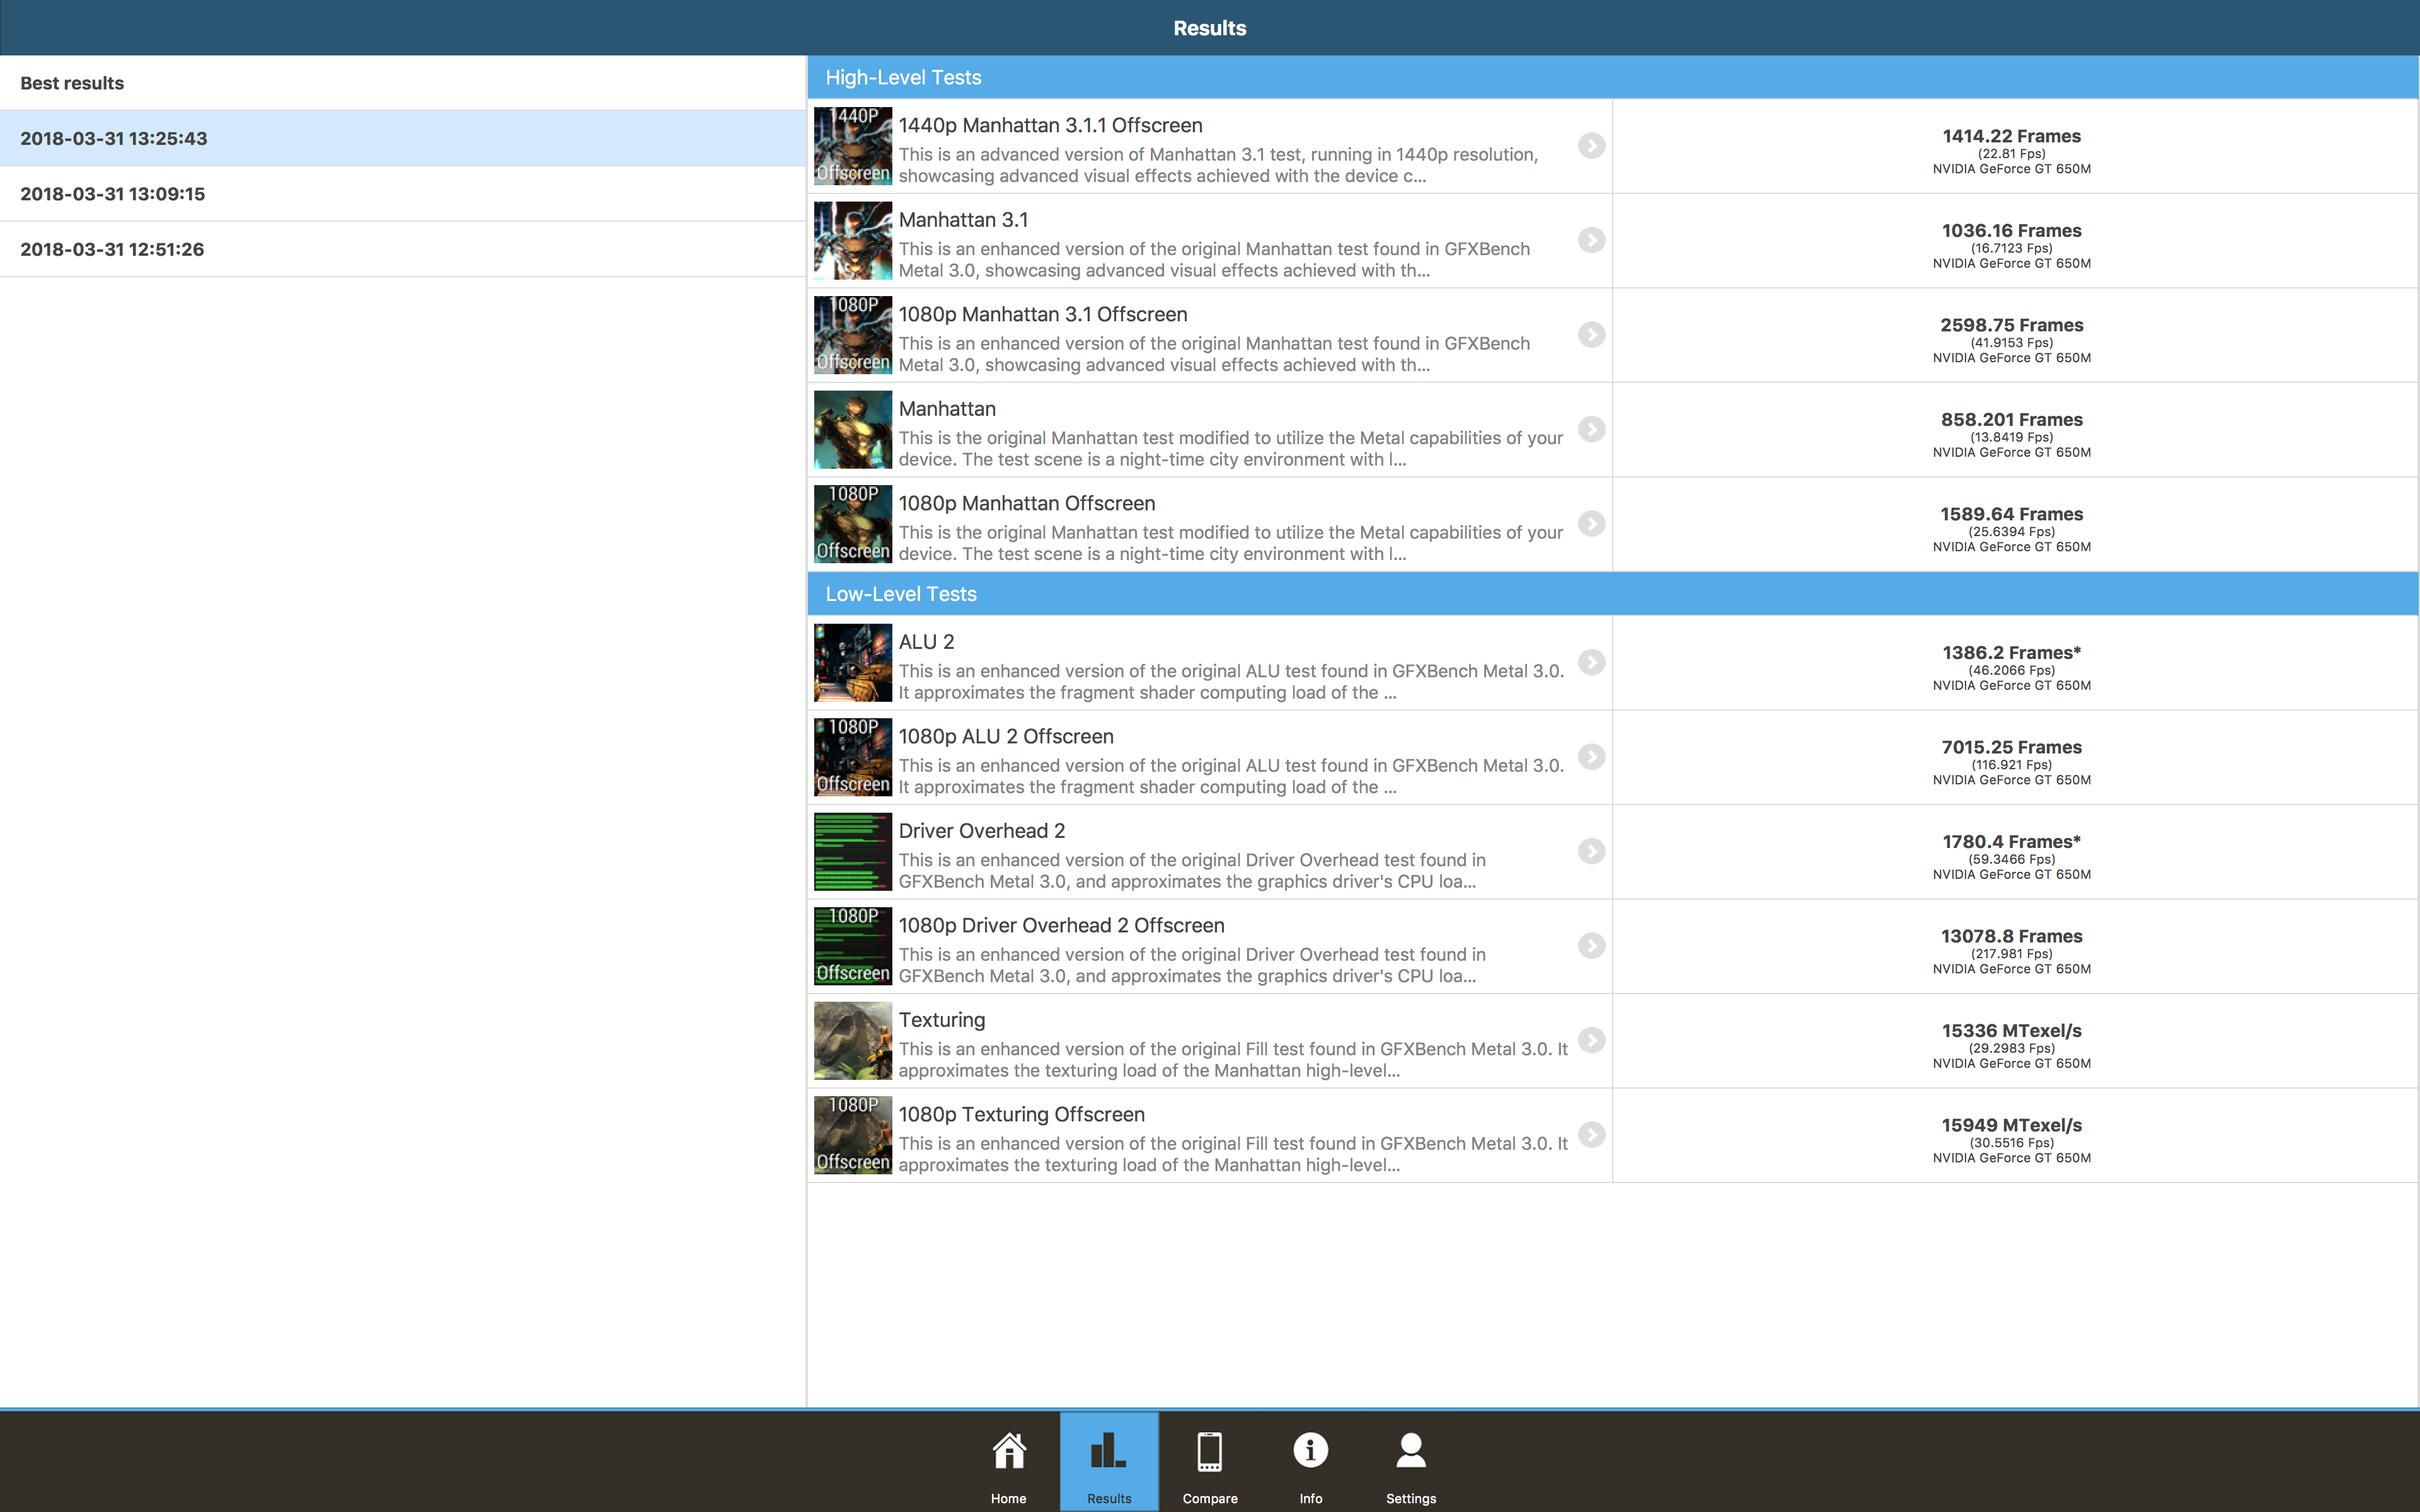The height and width of the screenshot is (1512, 2420).
Task: Select result session 2018-03-31 13:25:43
Action: [x=113, y=138]
